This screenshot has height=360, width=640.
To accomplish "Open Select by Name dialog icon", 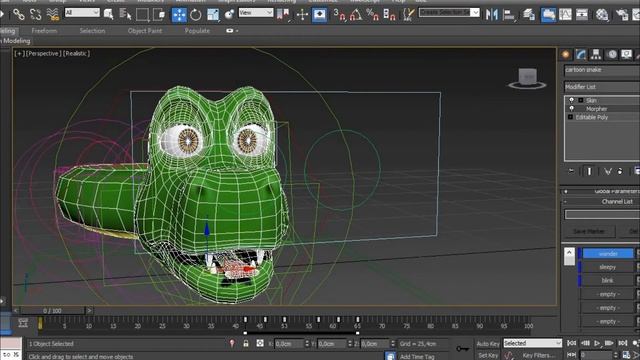I will [x=125, y=15].
